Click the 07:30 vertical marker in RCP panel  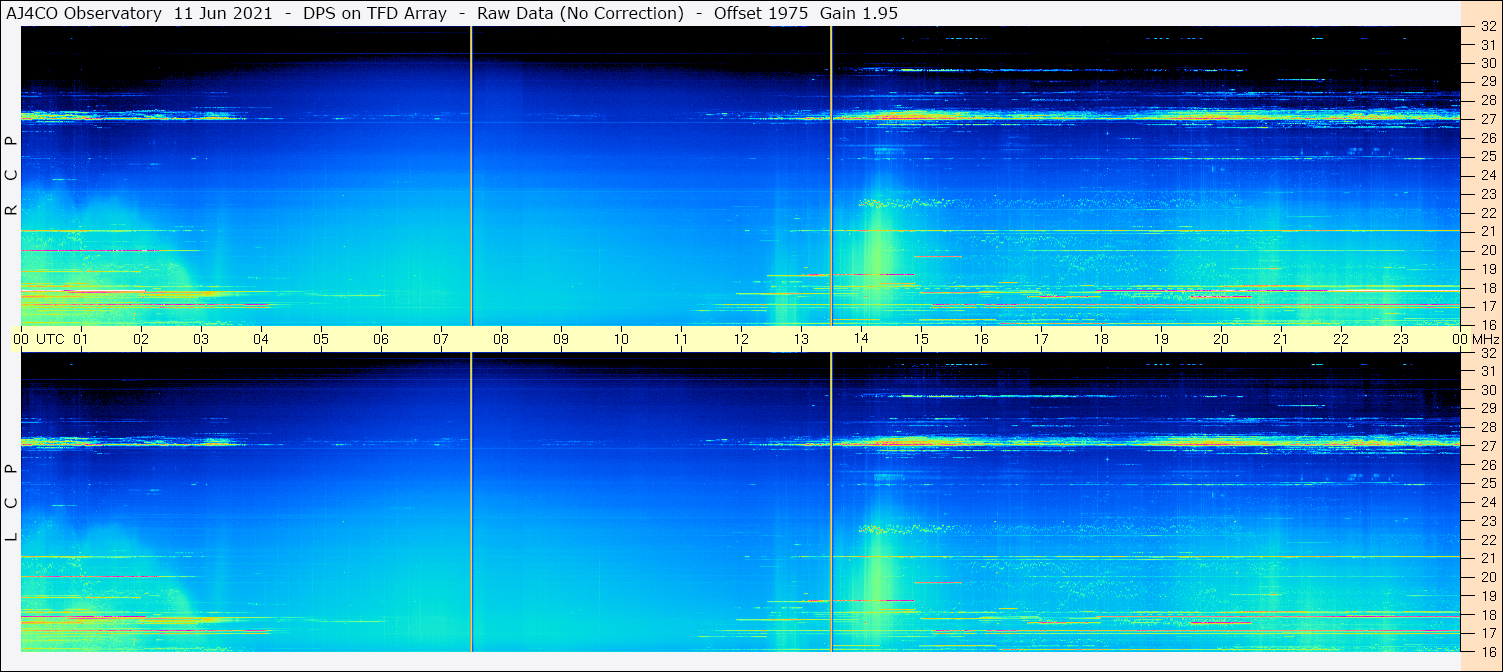point(471,176)
